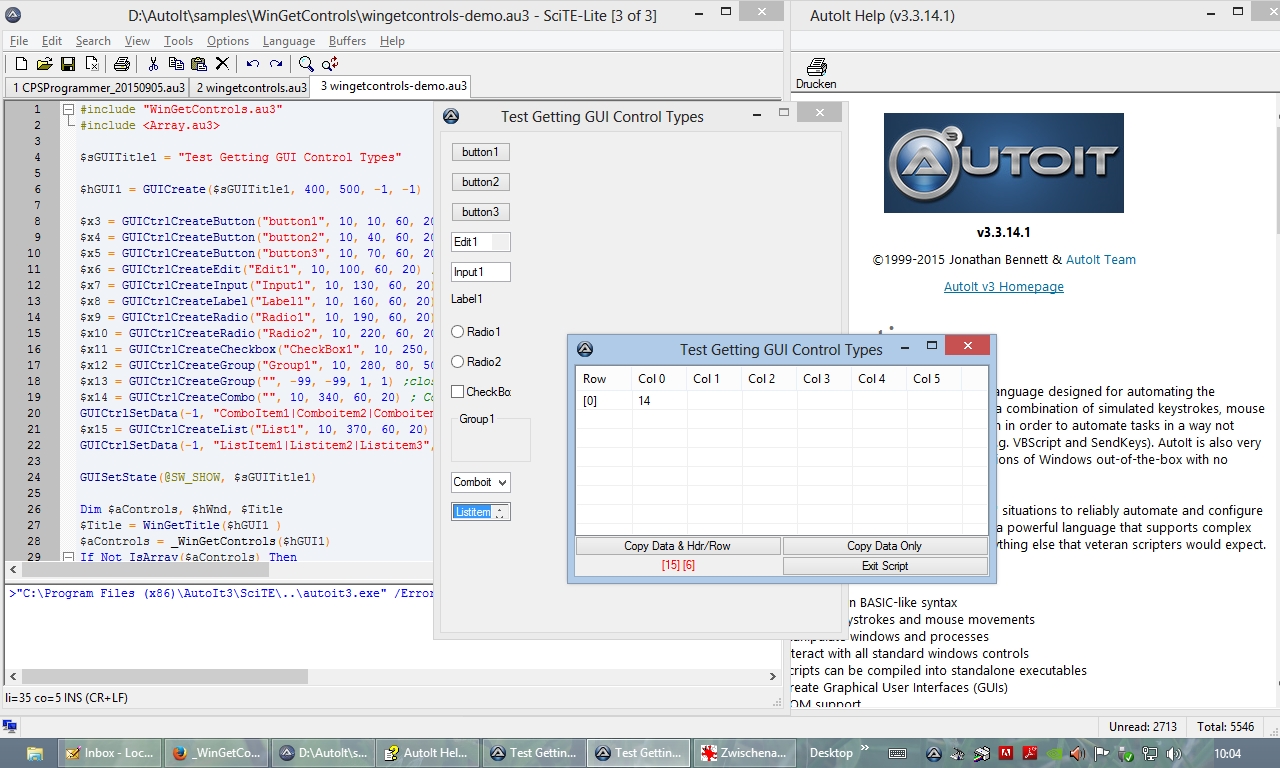
Task: Open Find with the magnifier icon
Action: point(306,64)
